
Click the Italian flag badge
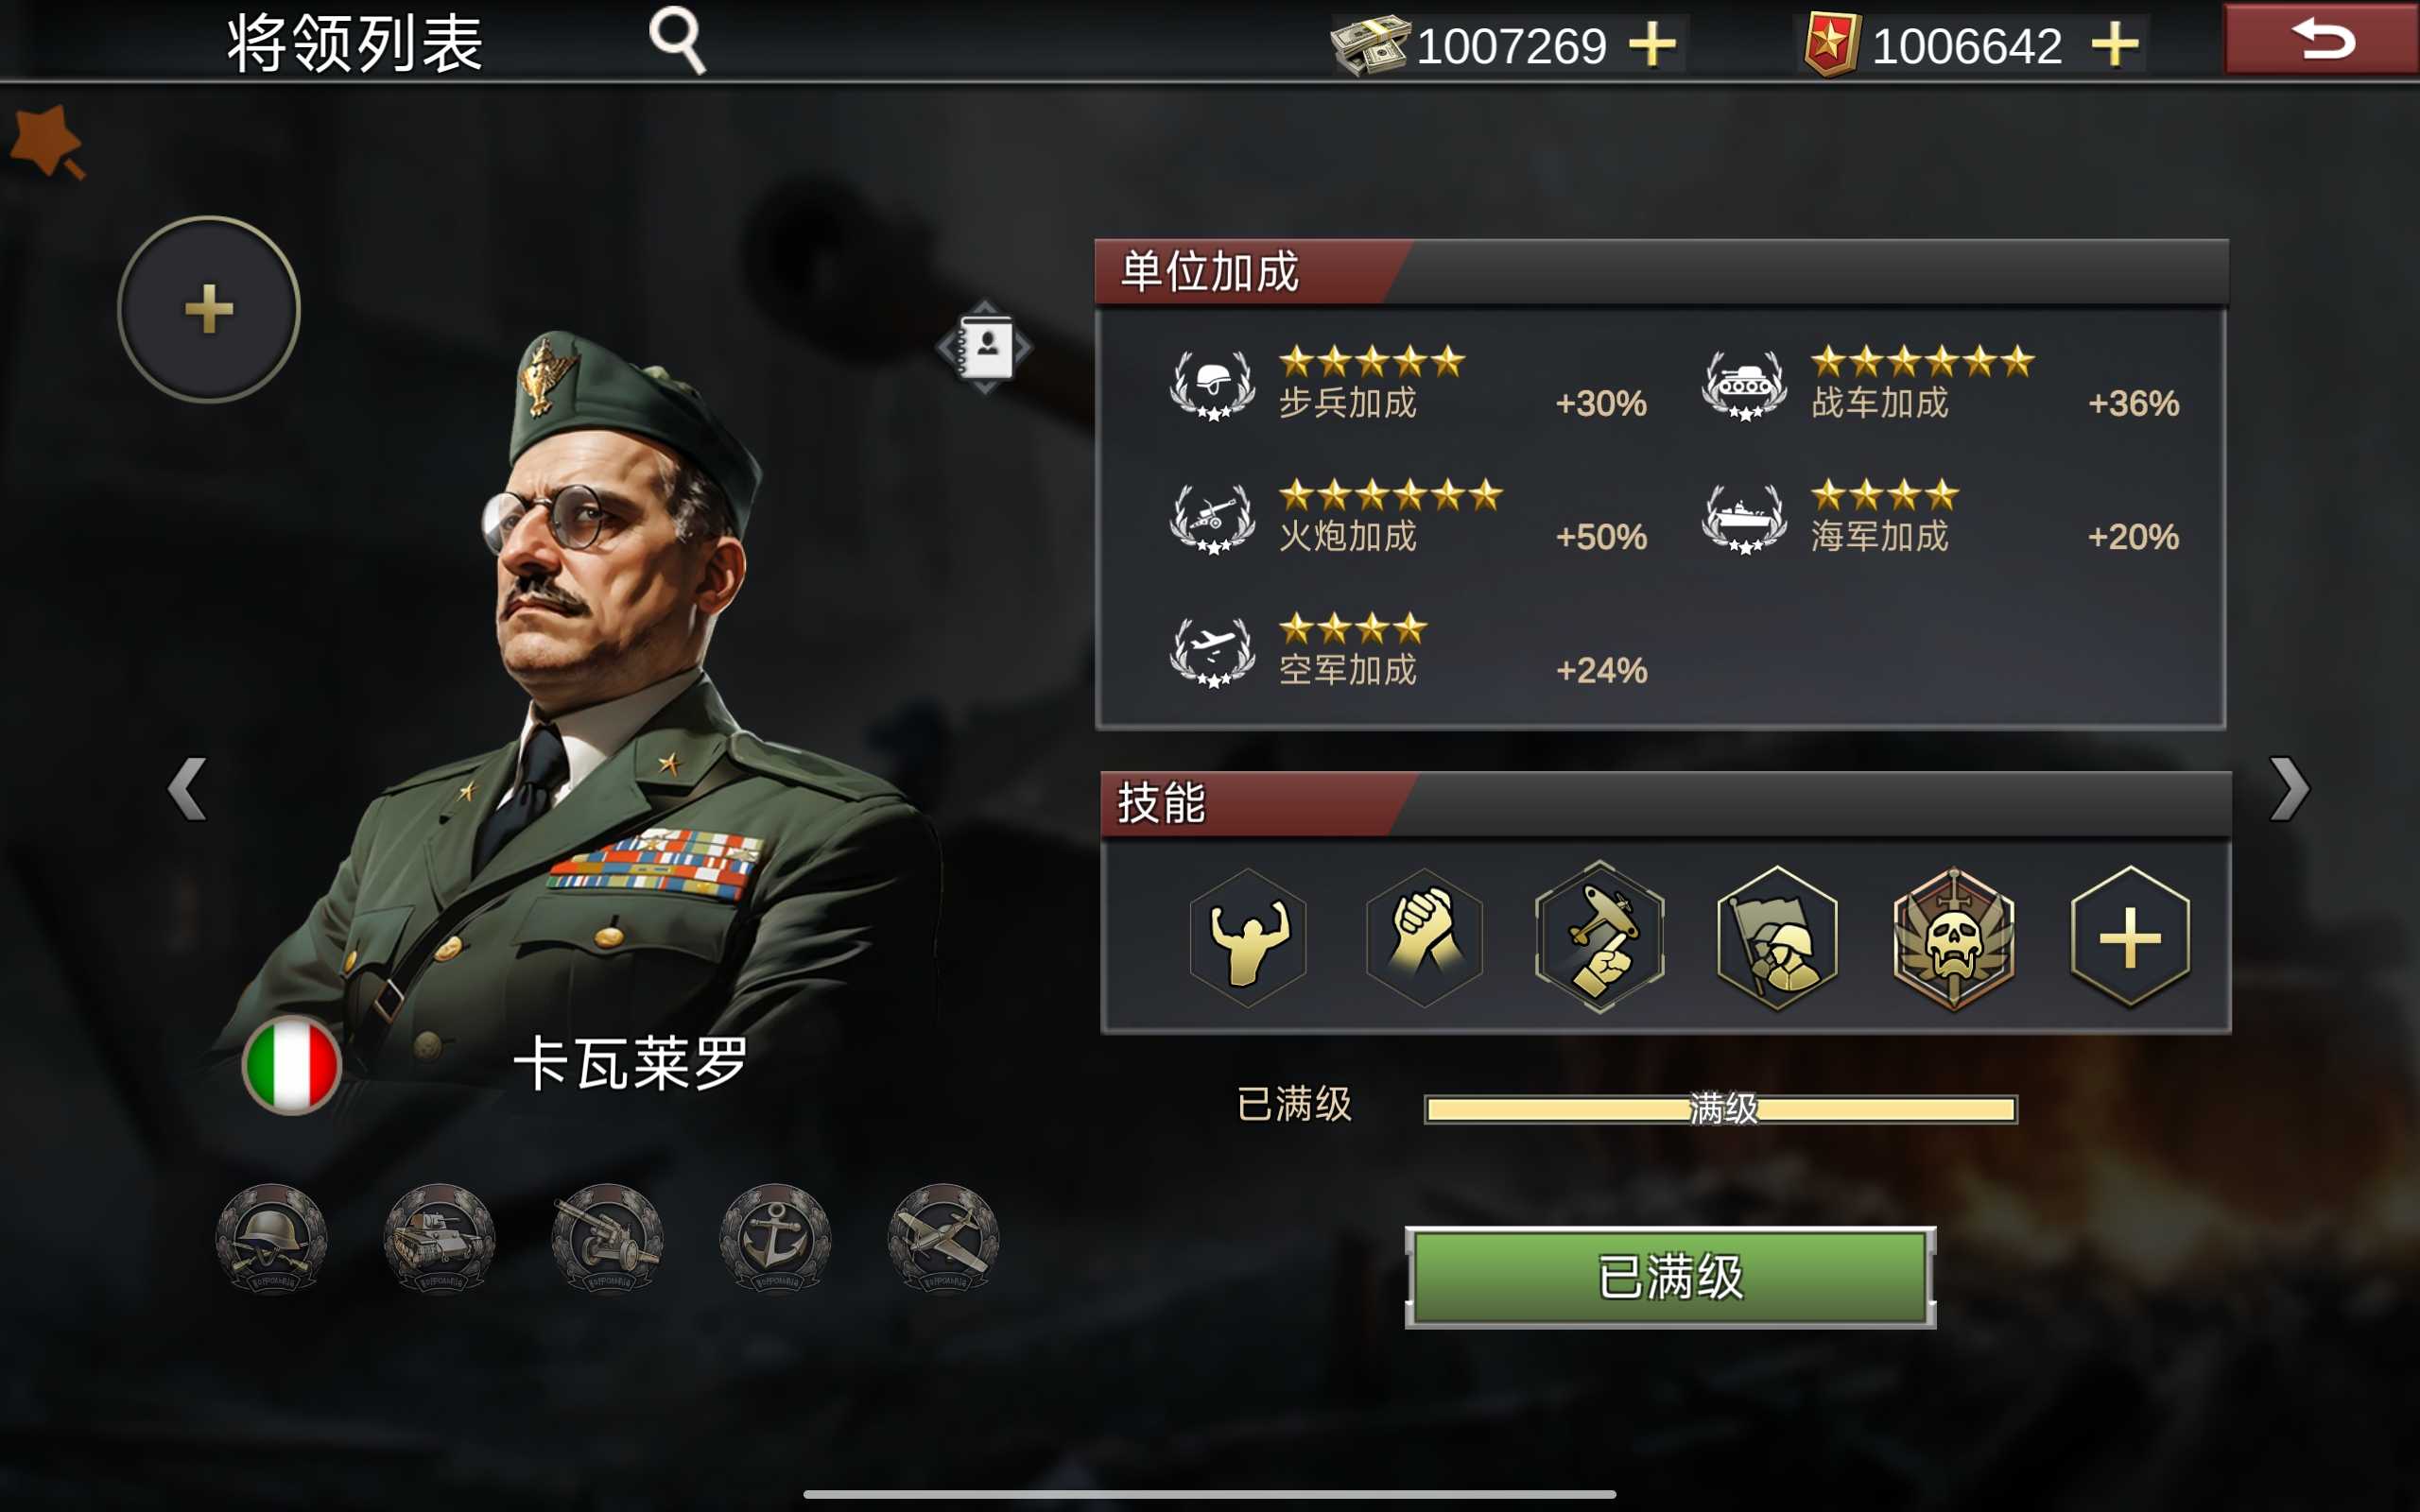point(292,1065)
